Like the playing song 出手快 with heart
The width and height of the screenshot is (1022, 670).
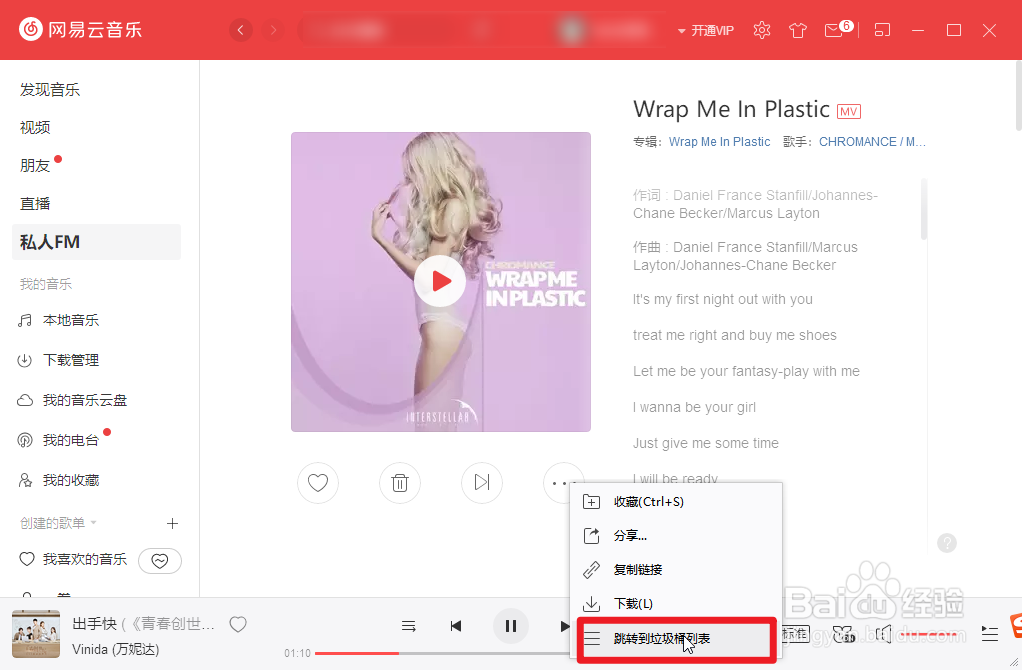point(238,624)
